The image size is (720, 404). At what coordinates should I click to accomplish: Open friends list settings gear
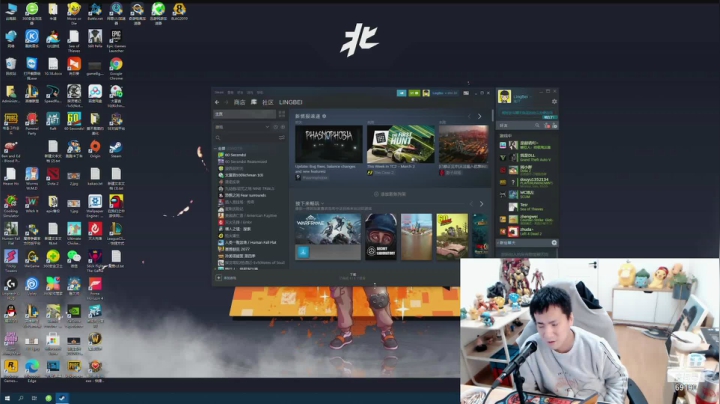(554, 101)
